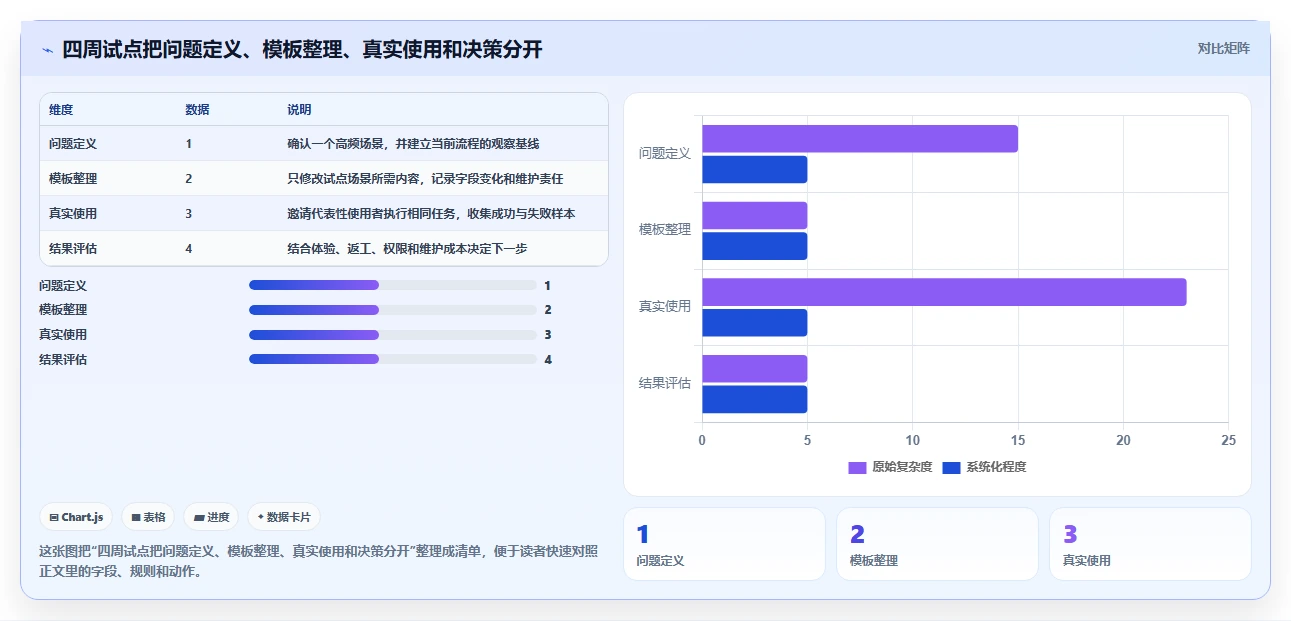The width and height of the screenshot is (1291, 621).
Task: Click the description starting 结合体验、返工
Action: (407, 249)
